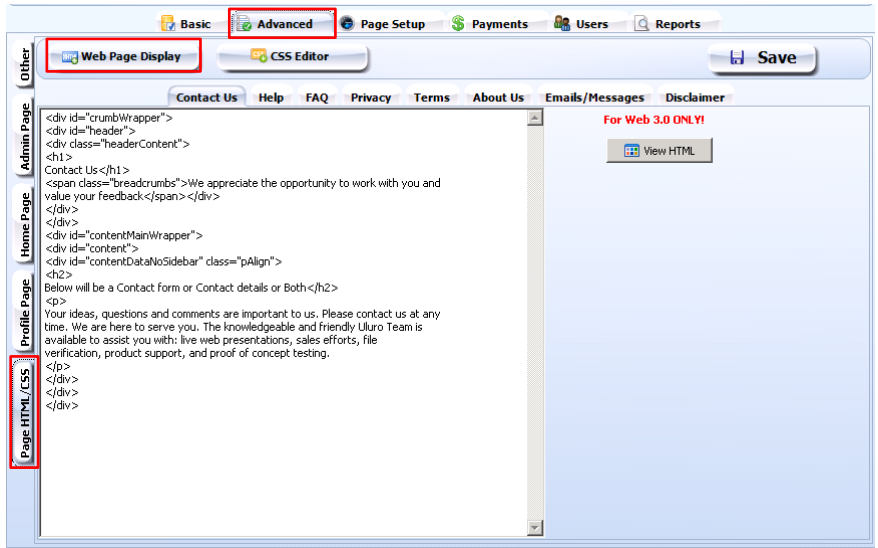Screen dimensions: 878x548
Task: Click the Reports magnifier document icon
Action: [642, 24]
